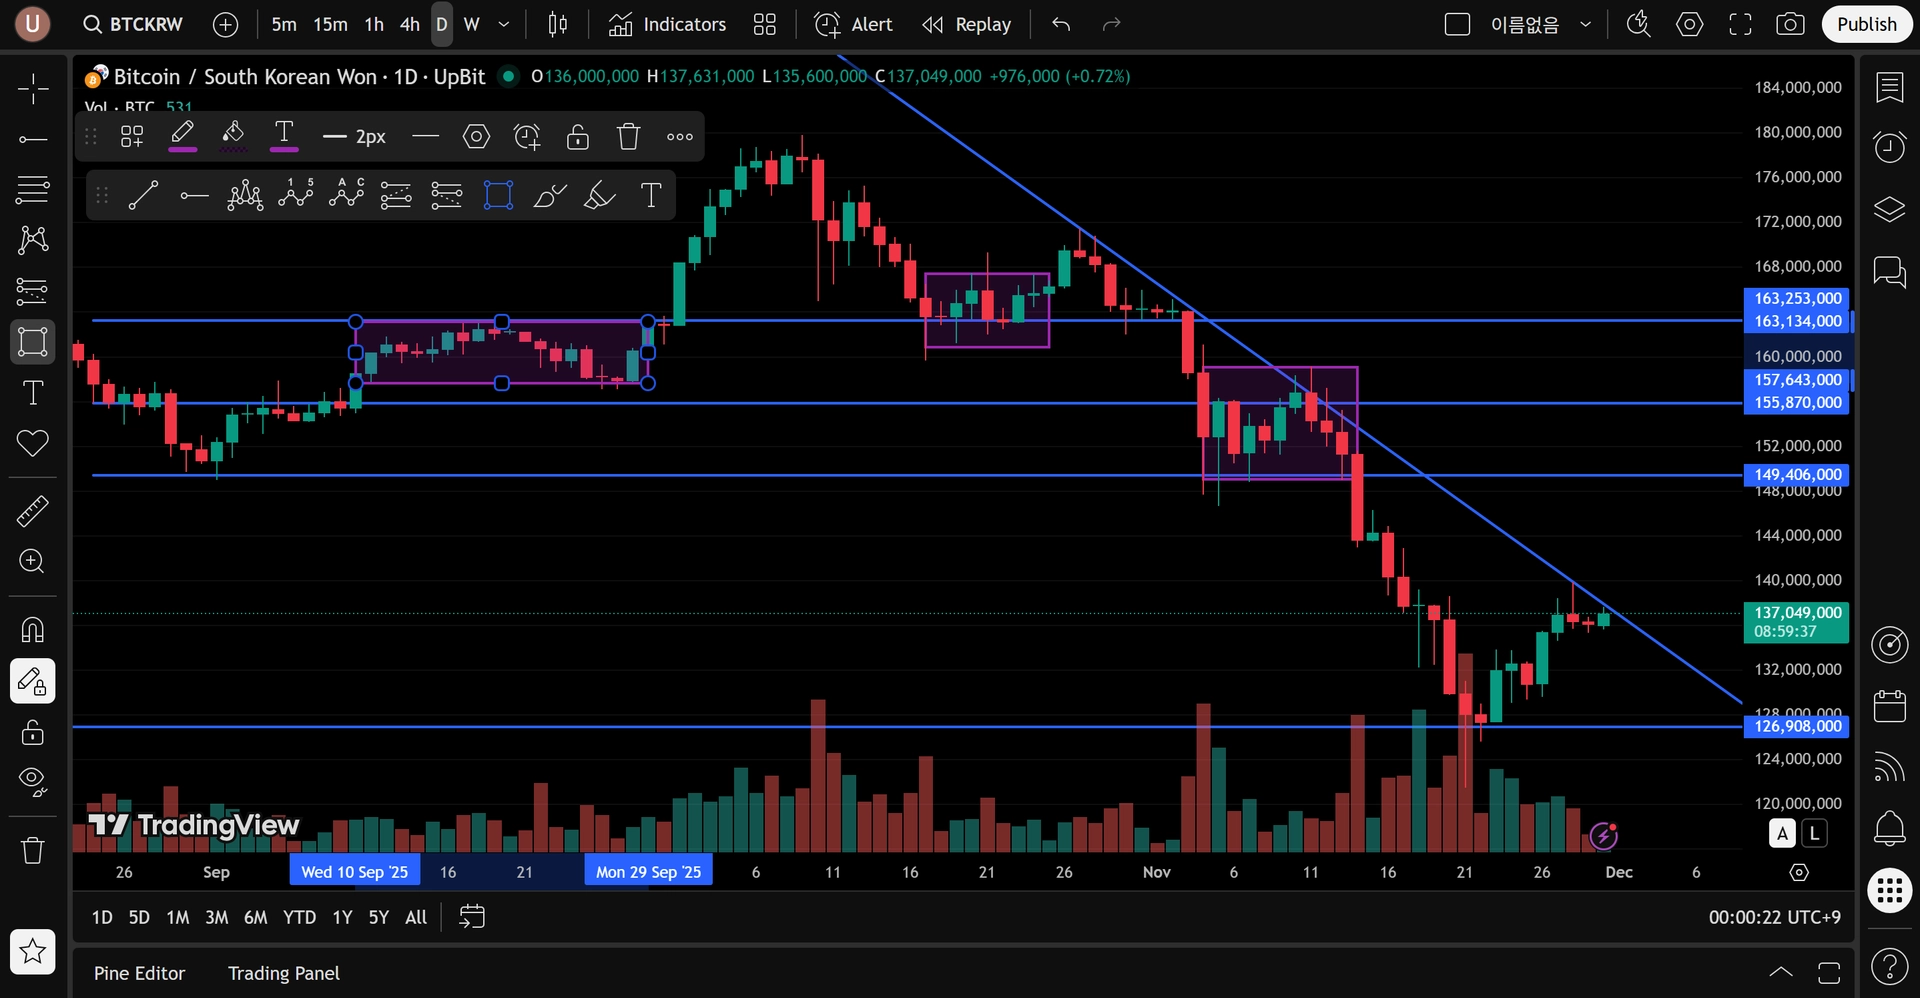Viewport: 1920px width, 998px height.
Task: Select the ruler Measure tool
Action: (33, 511)
